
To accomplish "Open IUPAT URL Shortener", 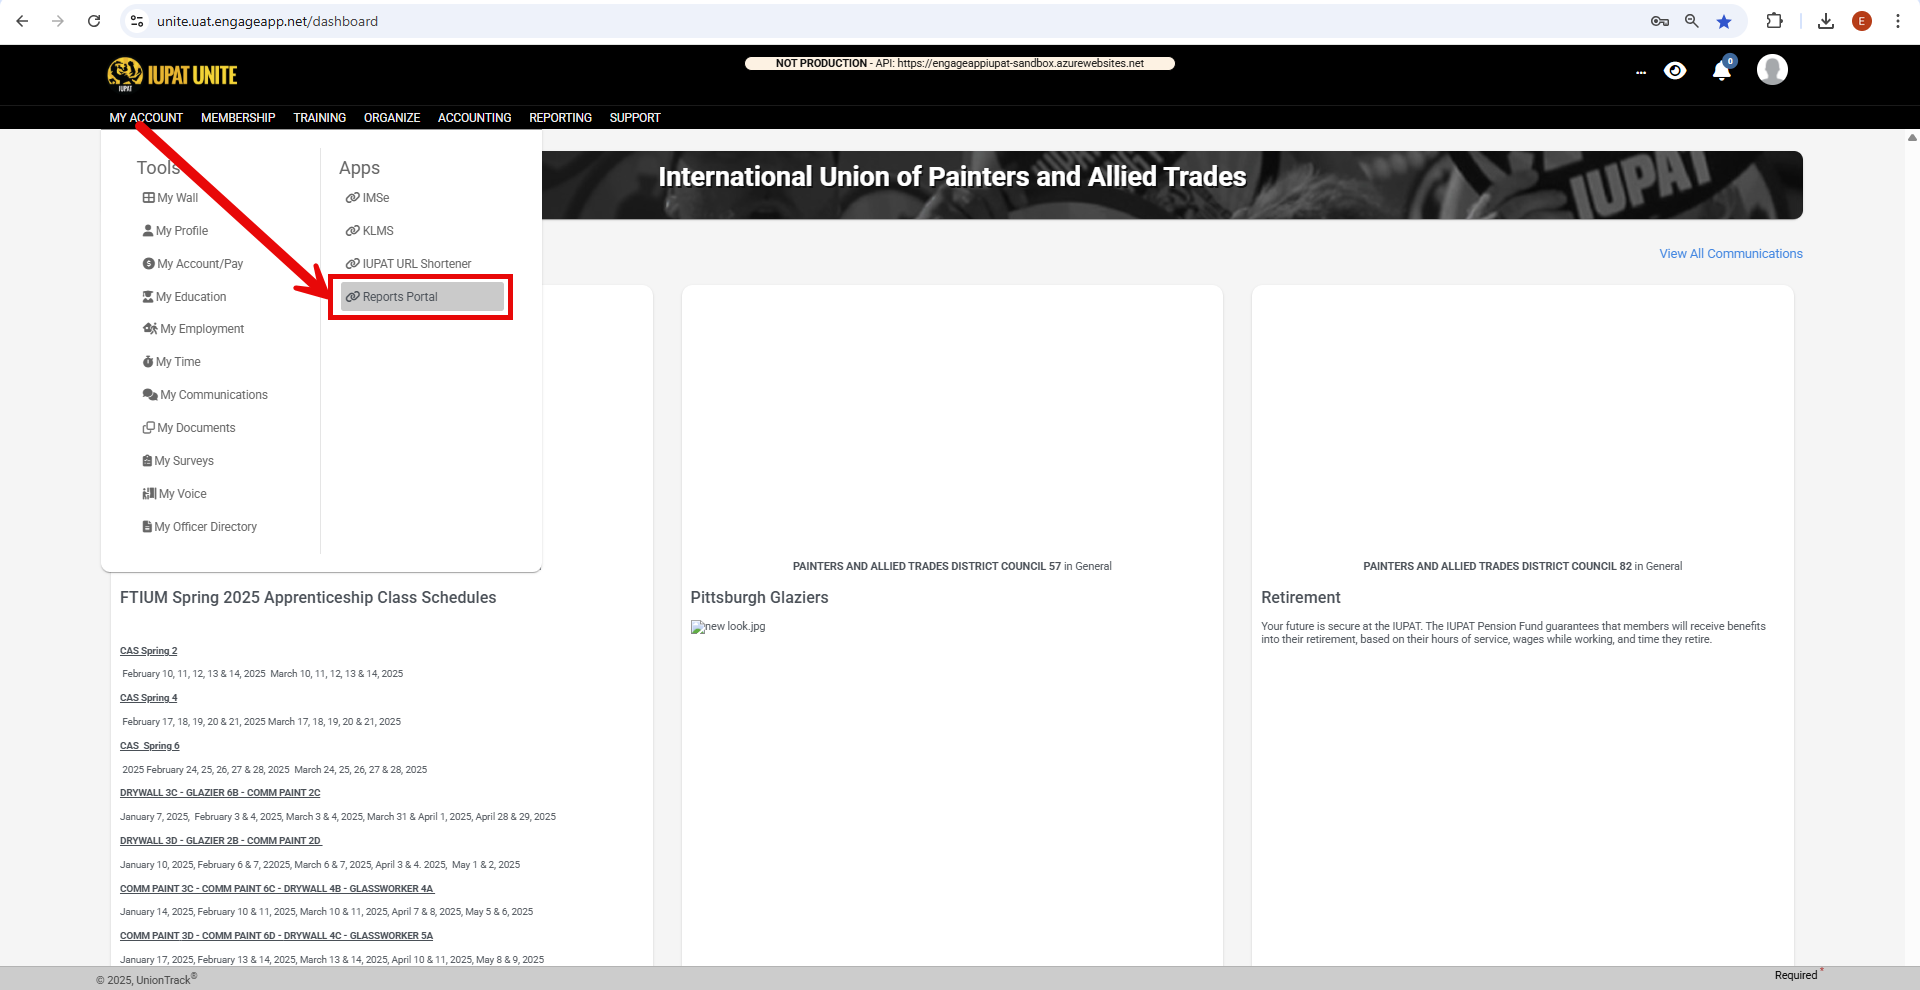I will pos(408,264).
